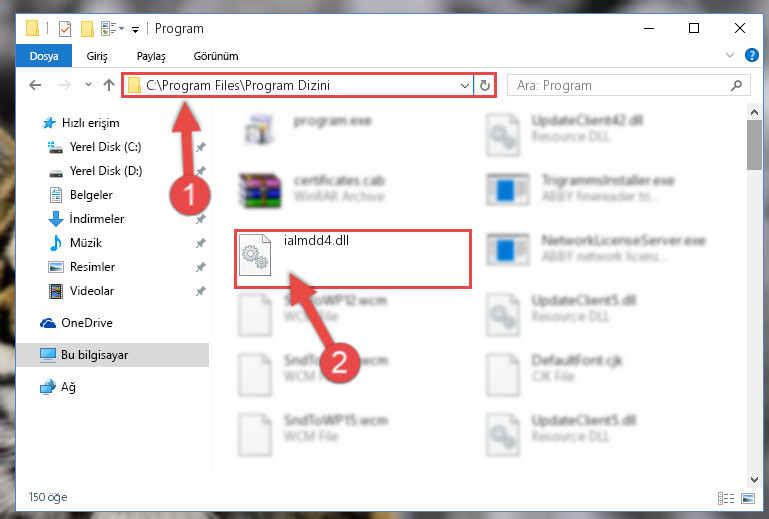This screenshot has width=769, height=519.
Task: Click the search magnifier icon
Action: pyautogui.click(x=736, y=85)
